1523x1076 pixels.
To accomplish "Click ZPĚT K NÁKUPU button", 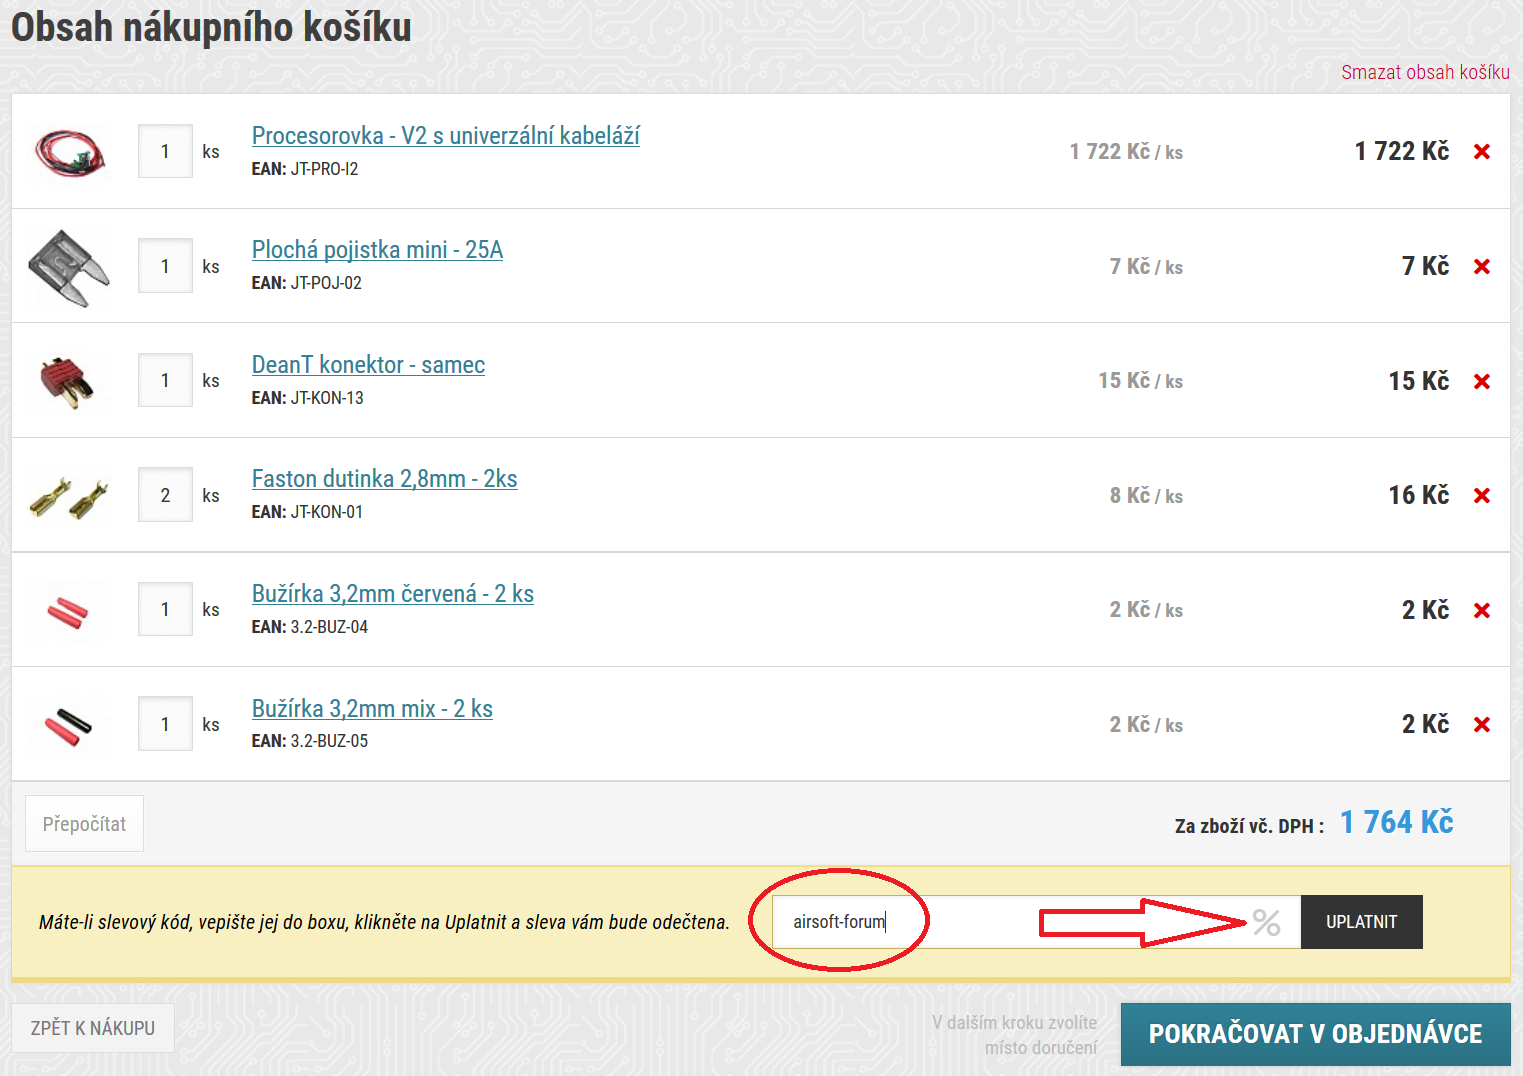I will click(x=93, y=1028).
